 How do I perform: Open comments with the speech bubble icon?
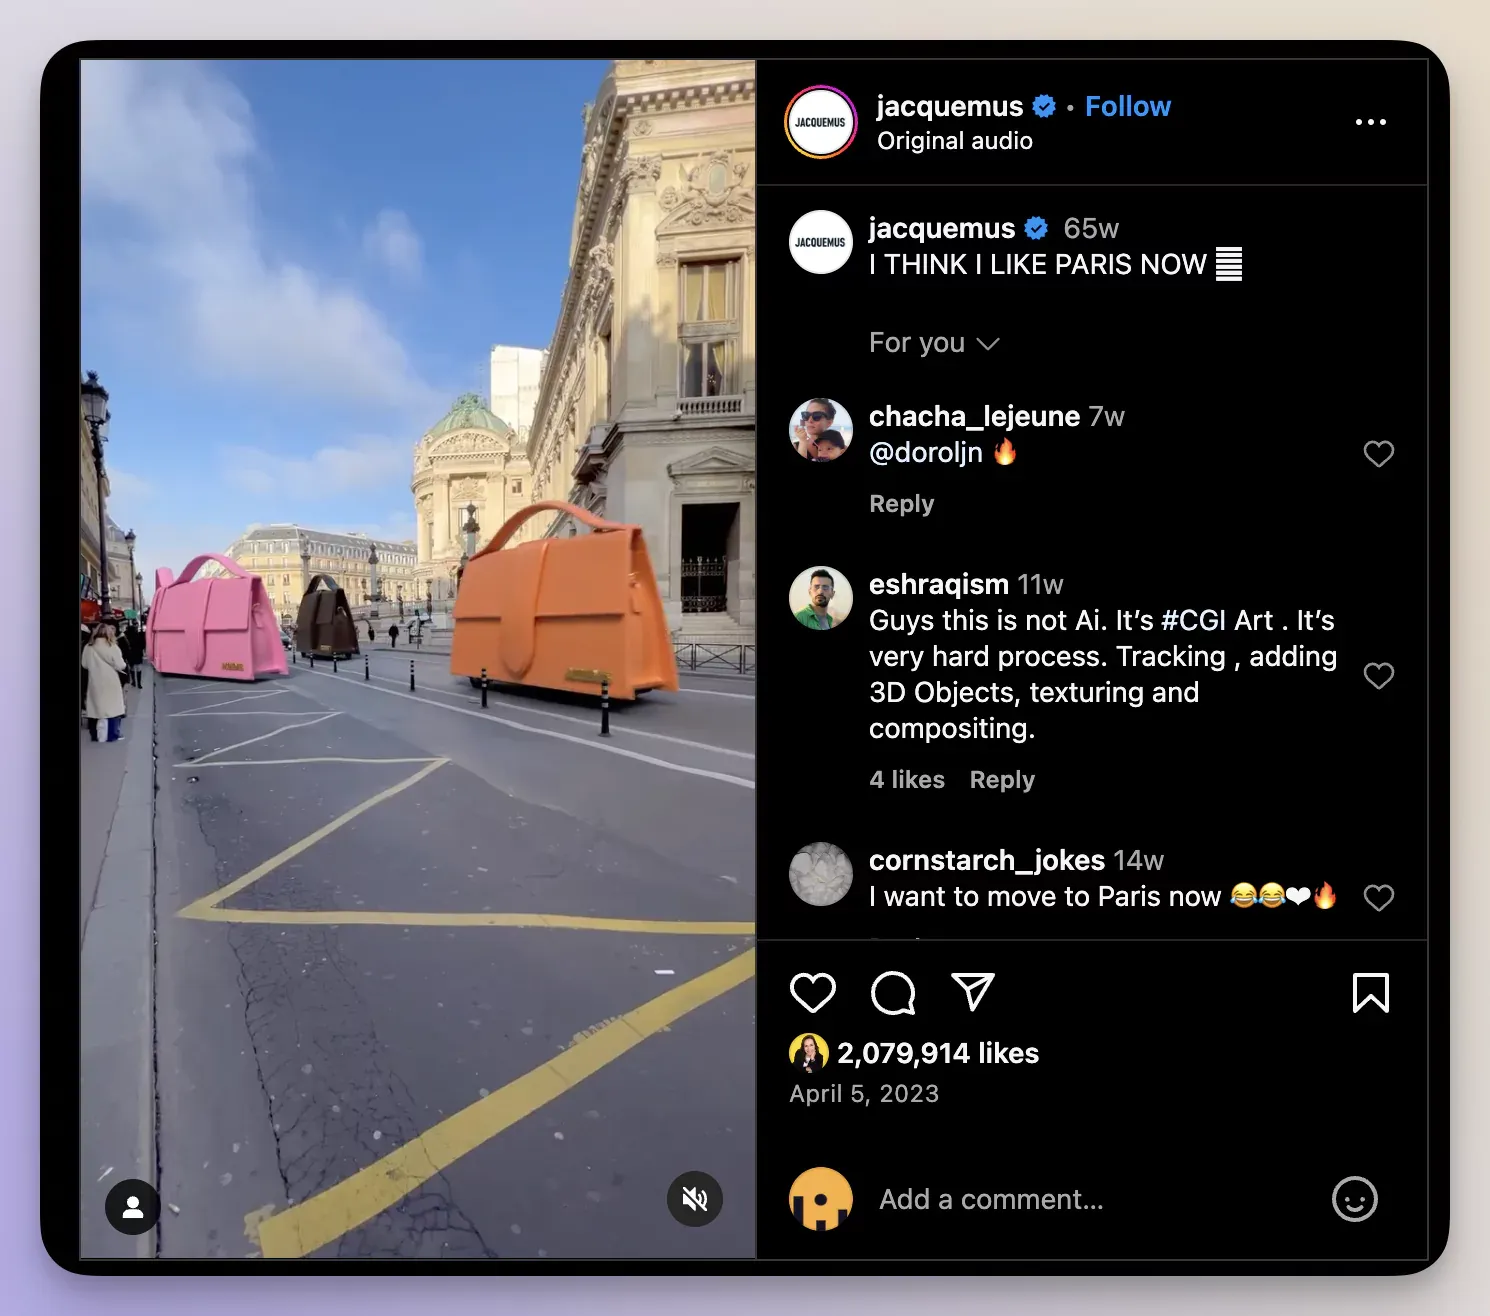pyautogui.click(x=893, y=993)
